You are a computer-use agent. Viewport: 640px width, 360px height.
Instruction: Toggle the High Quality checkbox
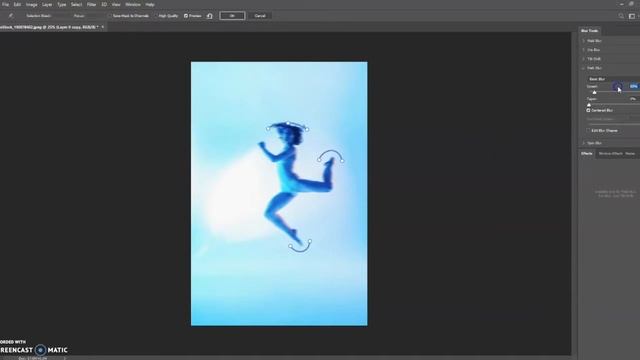[157, 16]
